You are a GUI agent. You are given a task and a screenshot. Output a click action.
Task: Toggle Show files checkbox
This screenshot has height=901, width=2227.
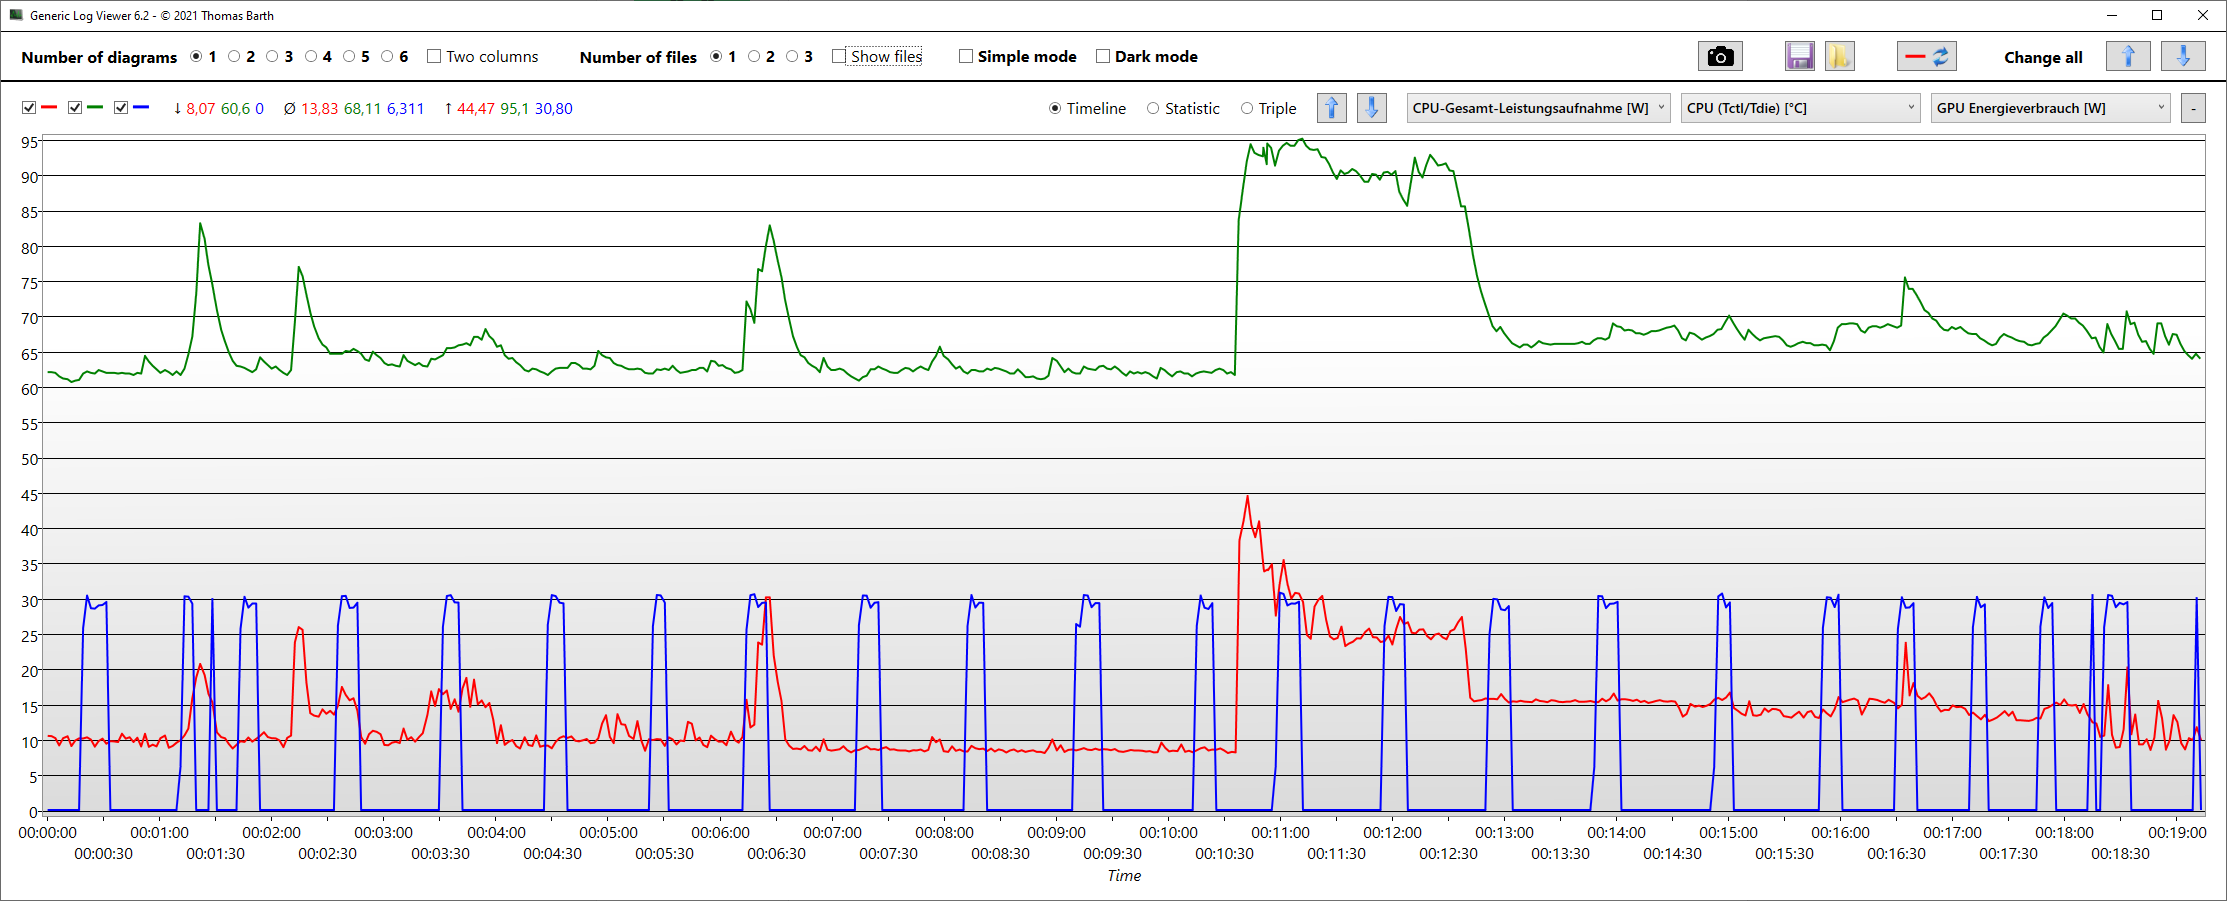click(839, 57)
